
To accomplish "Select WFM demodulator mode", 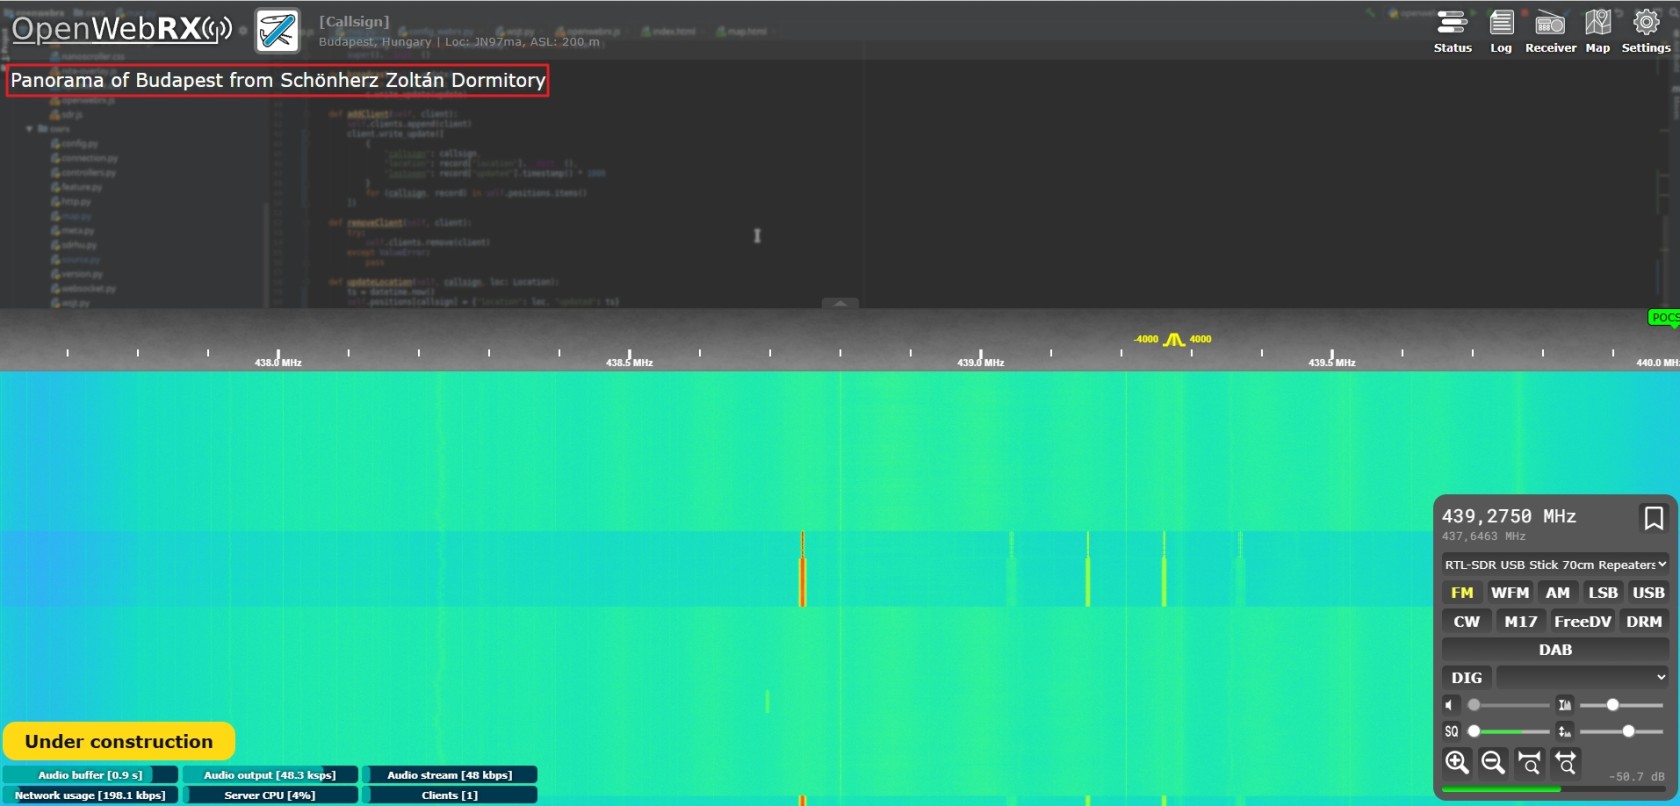I will click(x=1510, y=593).
